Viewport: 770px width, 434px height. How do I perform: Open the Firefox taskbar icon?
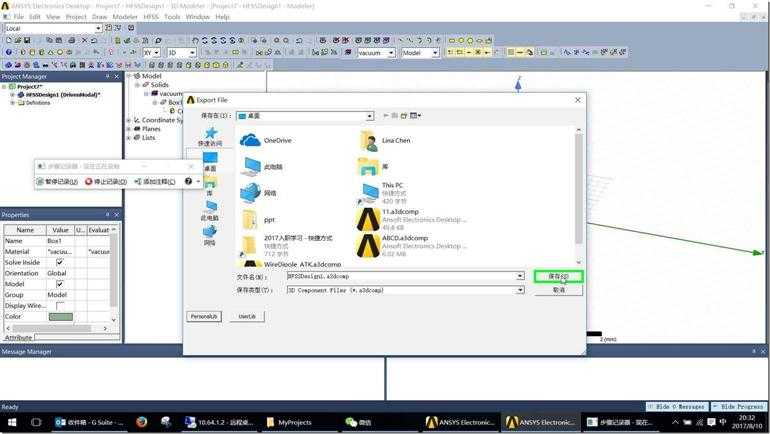click(x=141, y=422)
